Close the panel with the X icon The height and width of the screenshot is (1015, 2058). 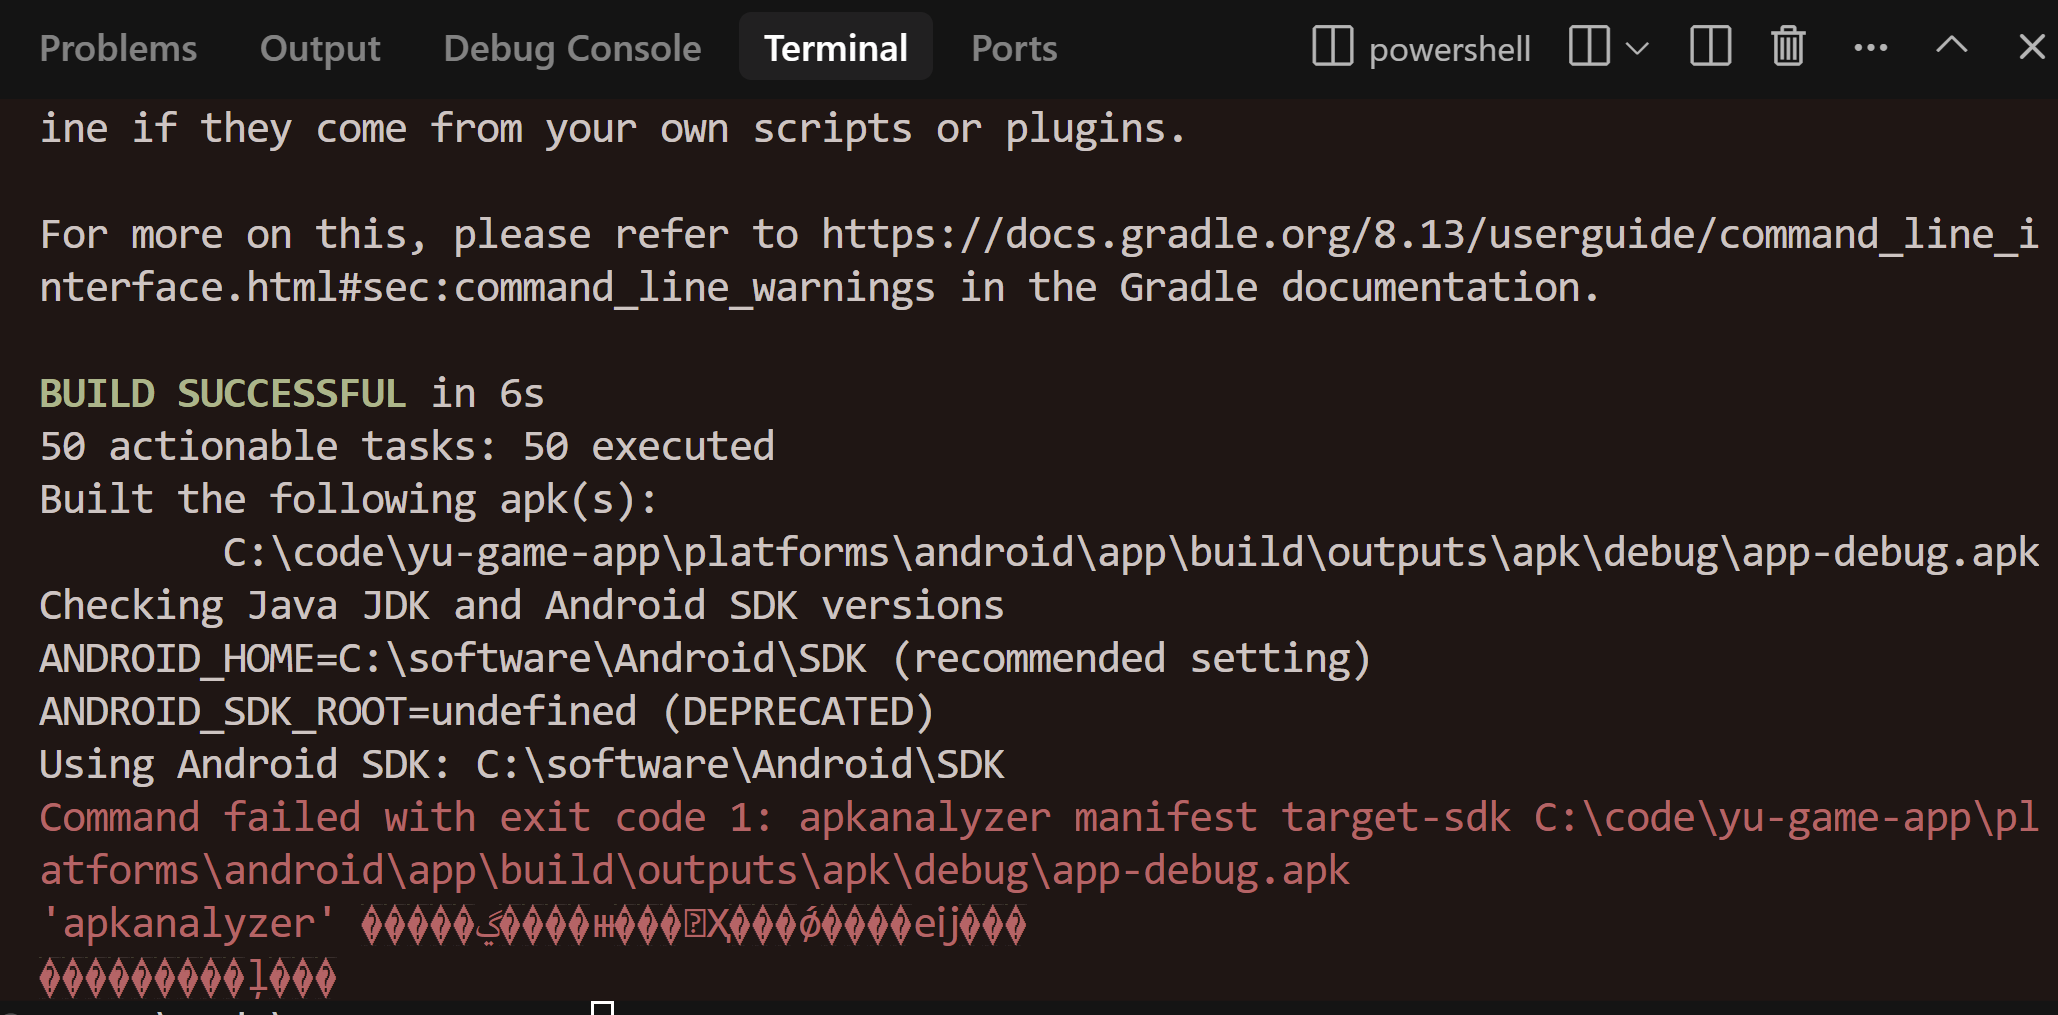[x=2031, y=46]
